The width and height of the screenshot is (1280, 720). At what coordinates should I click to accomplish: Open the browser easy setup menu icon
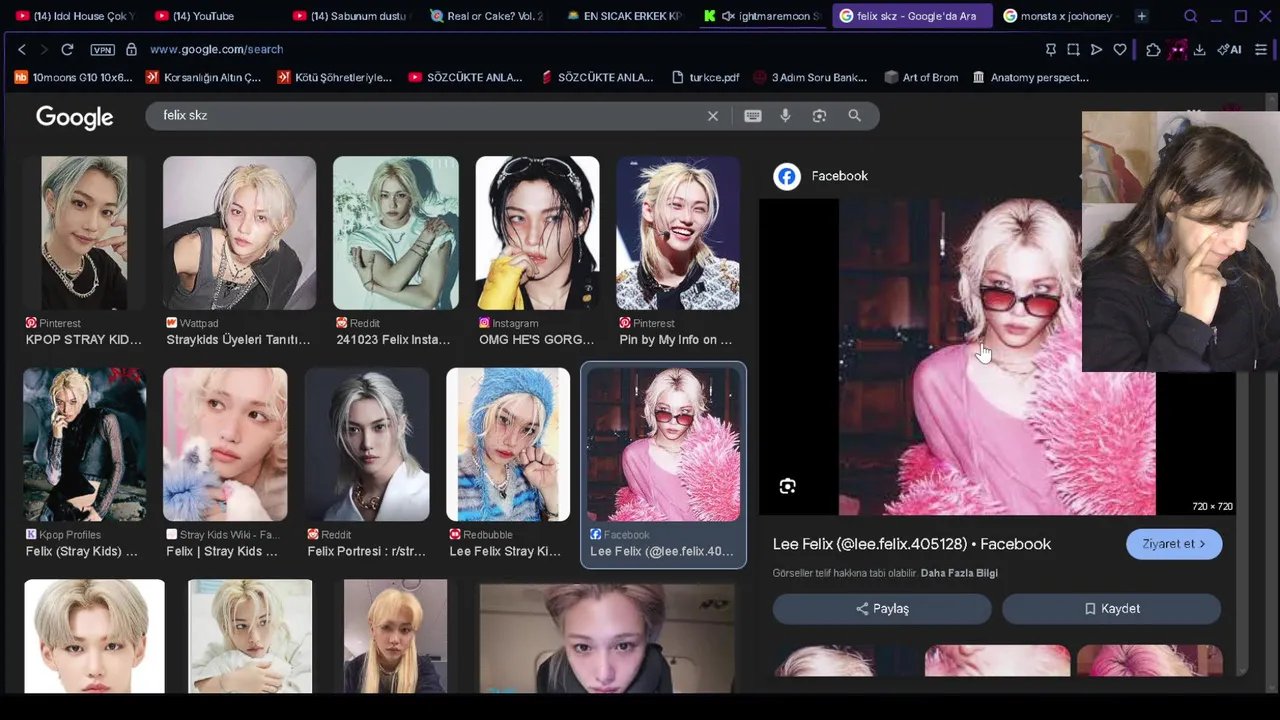[x=1261, y=49]
